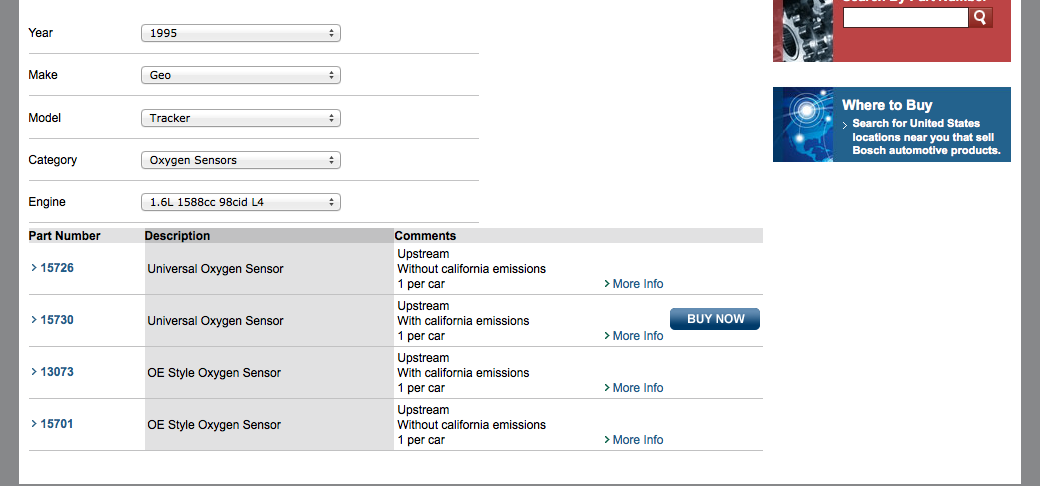The height and width of the screenshot is (486, 1040).
Task: Click the gears image in search panel
Action: pos(803,30)
